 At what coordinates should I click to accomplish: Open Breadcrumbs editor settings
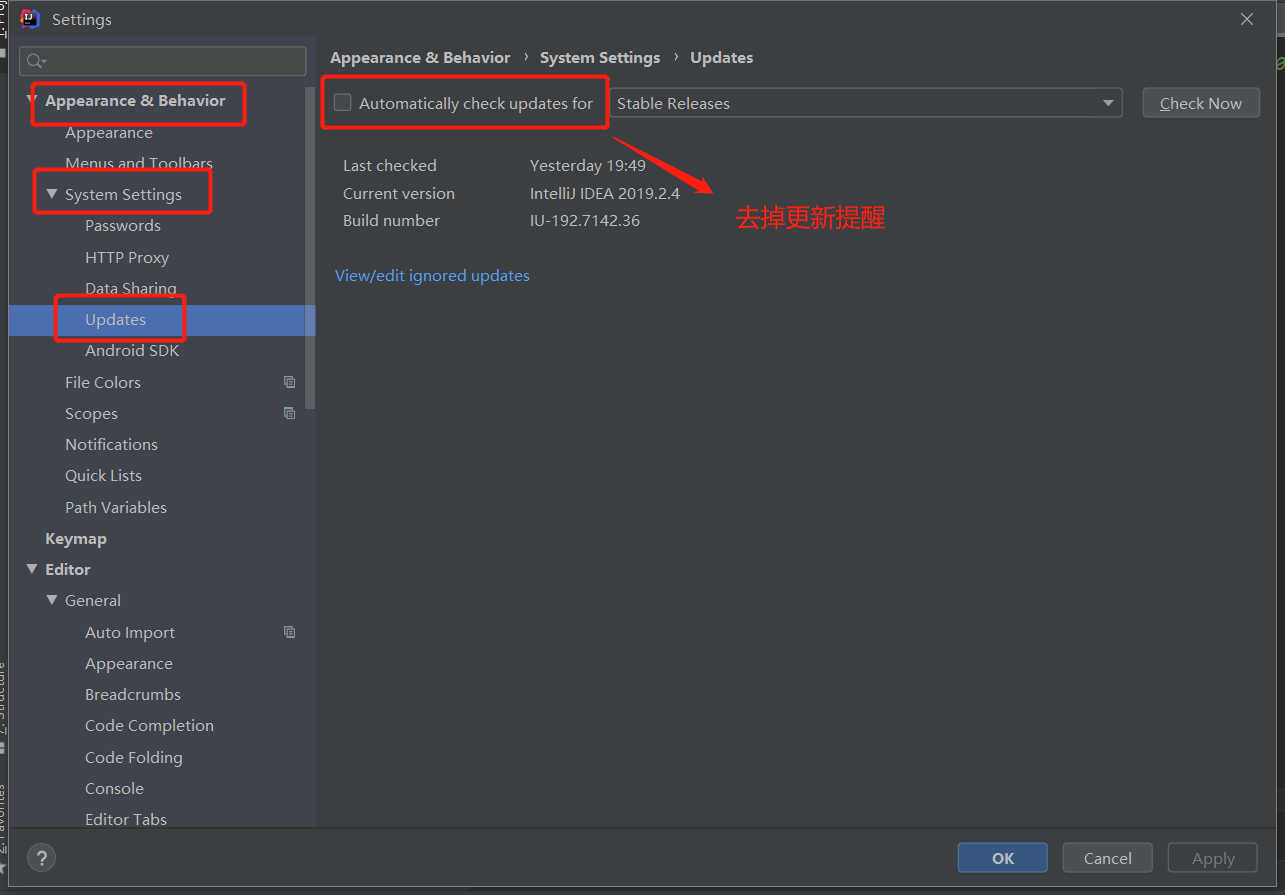click(133, 694)
